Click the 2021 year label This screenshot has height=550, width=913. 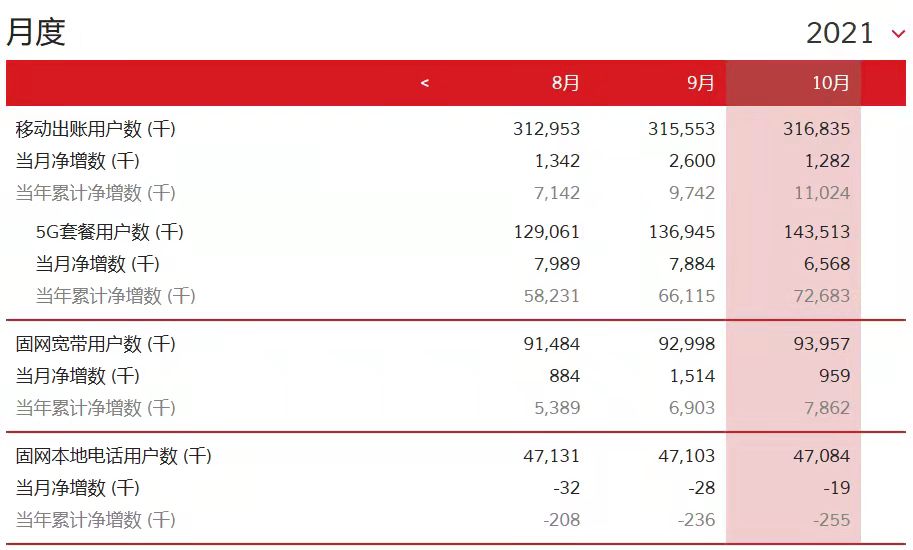840,33
